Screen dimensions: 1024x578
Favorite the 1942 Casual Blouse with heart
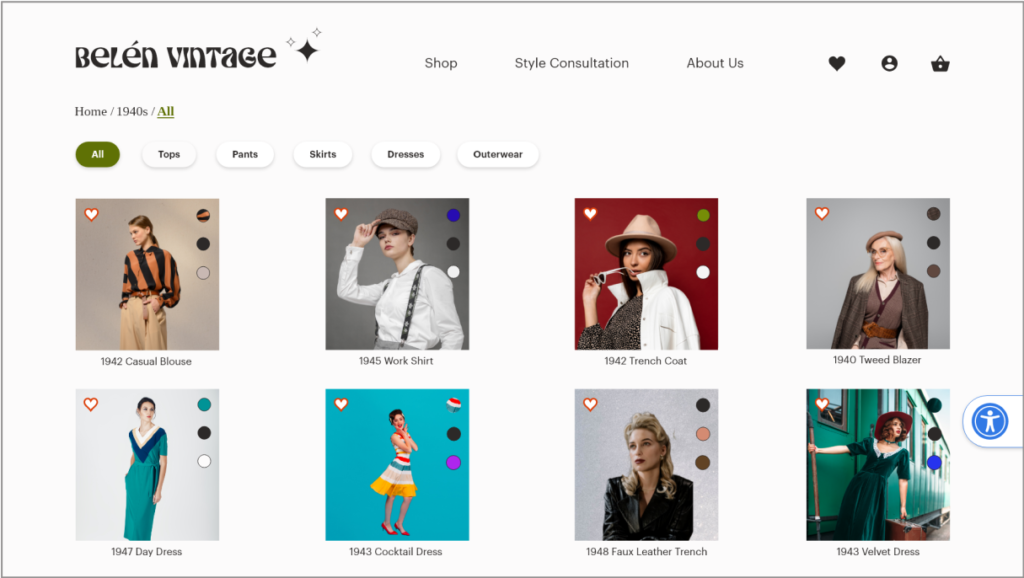pyautogui.click(x=91, y=214)
